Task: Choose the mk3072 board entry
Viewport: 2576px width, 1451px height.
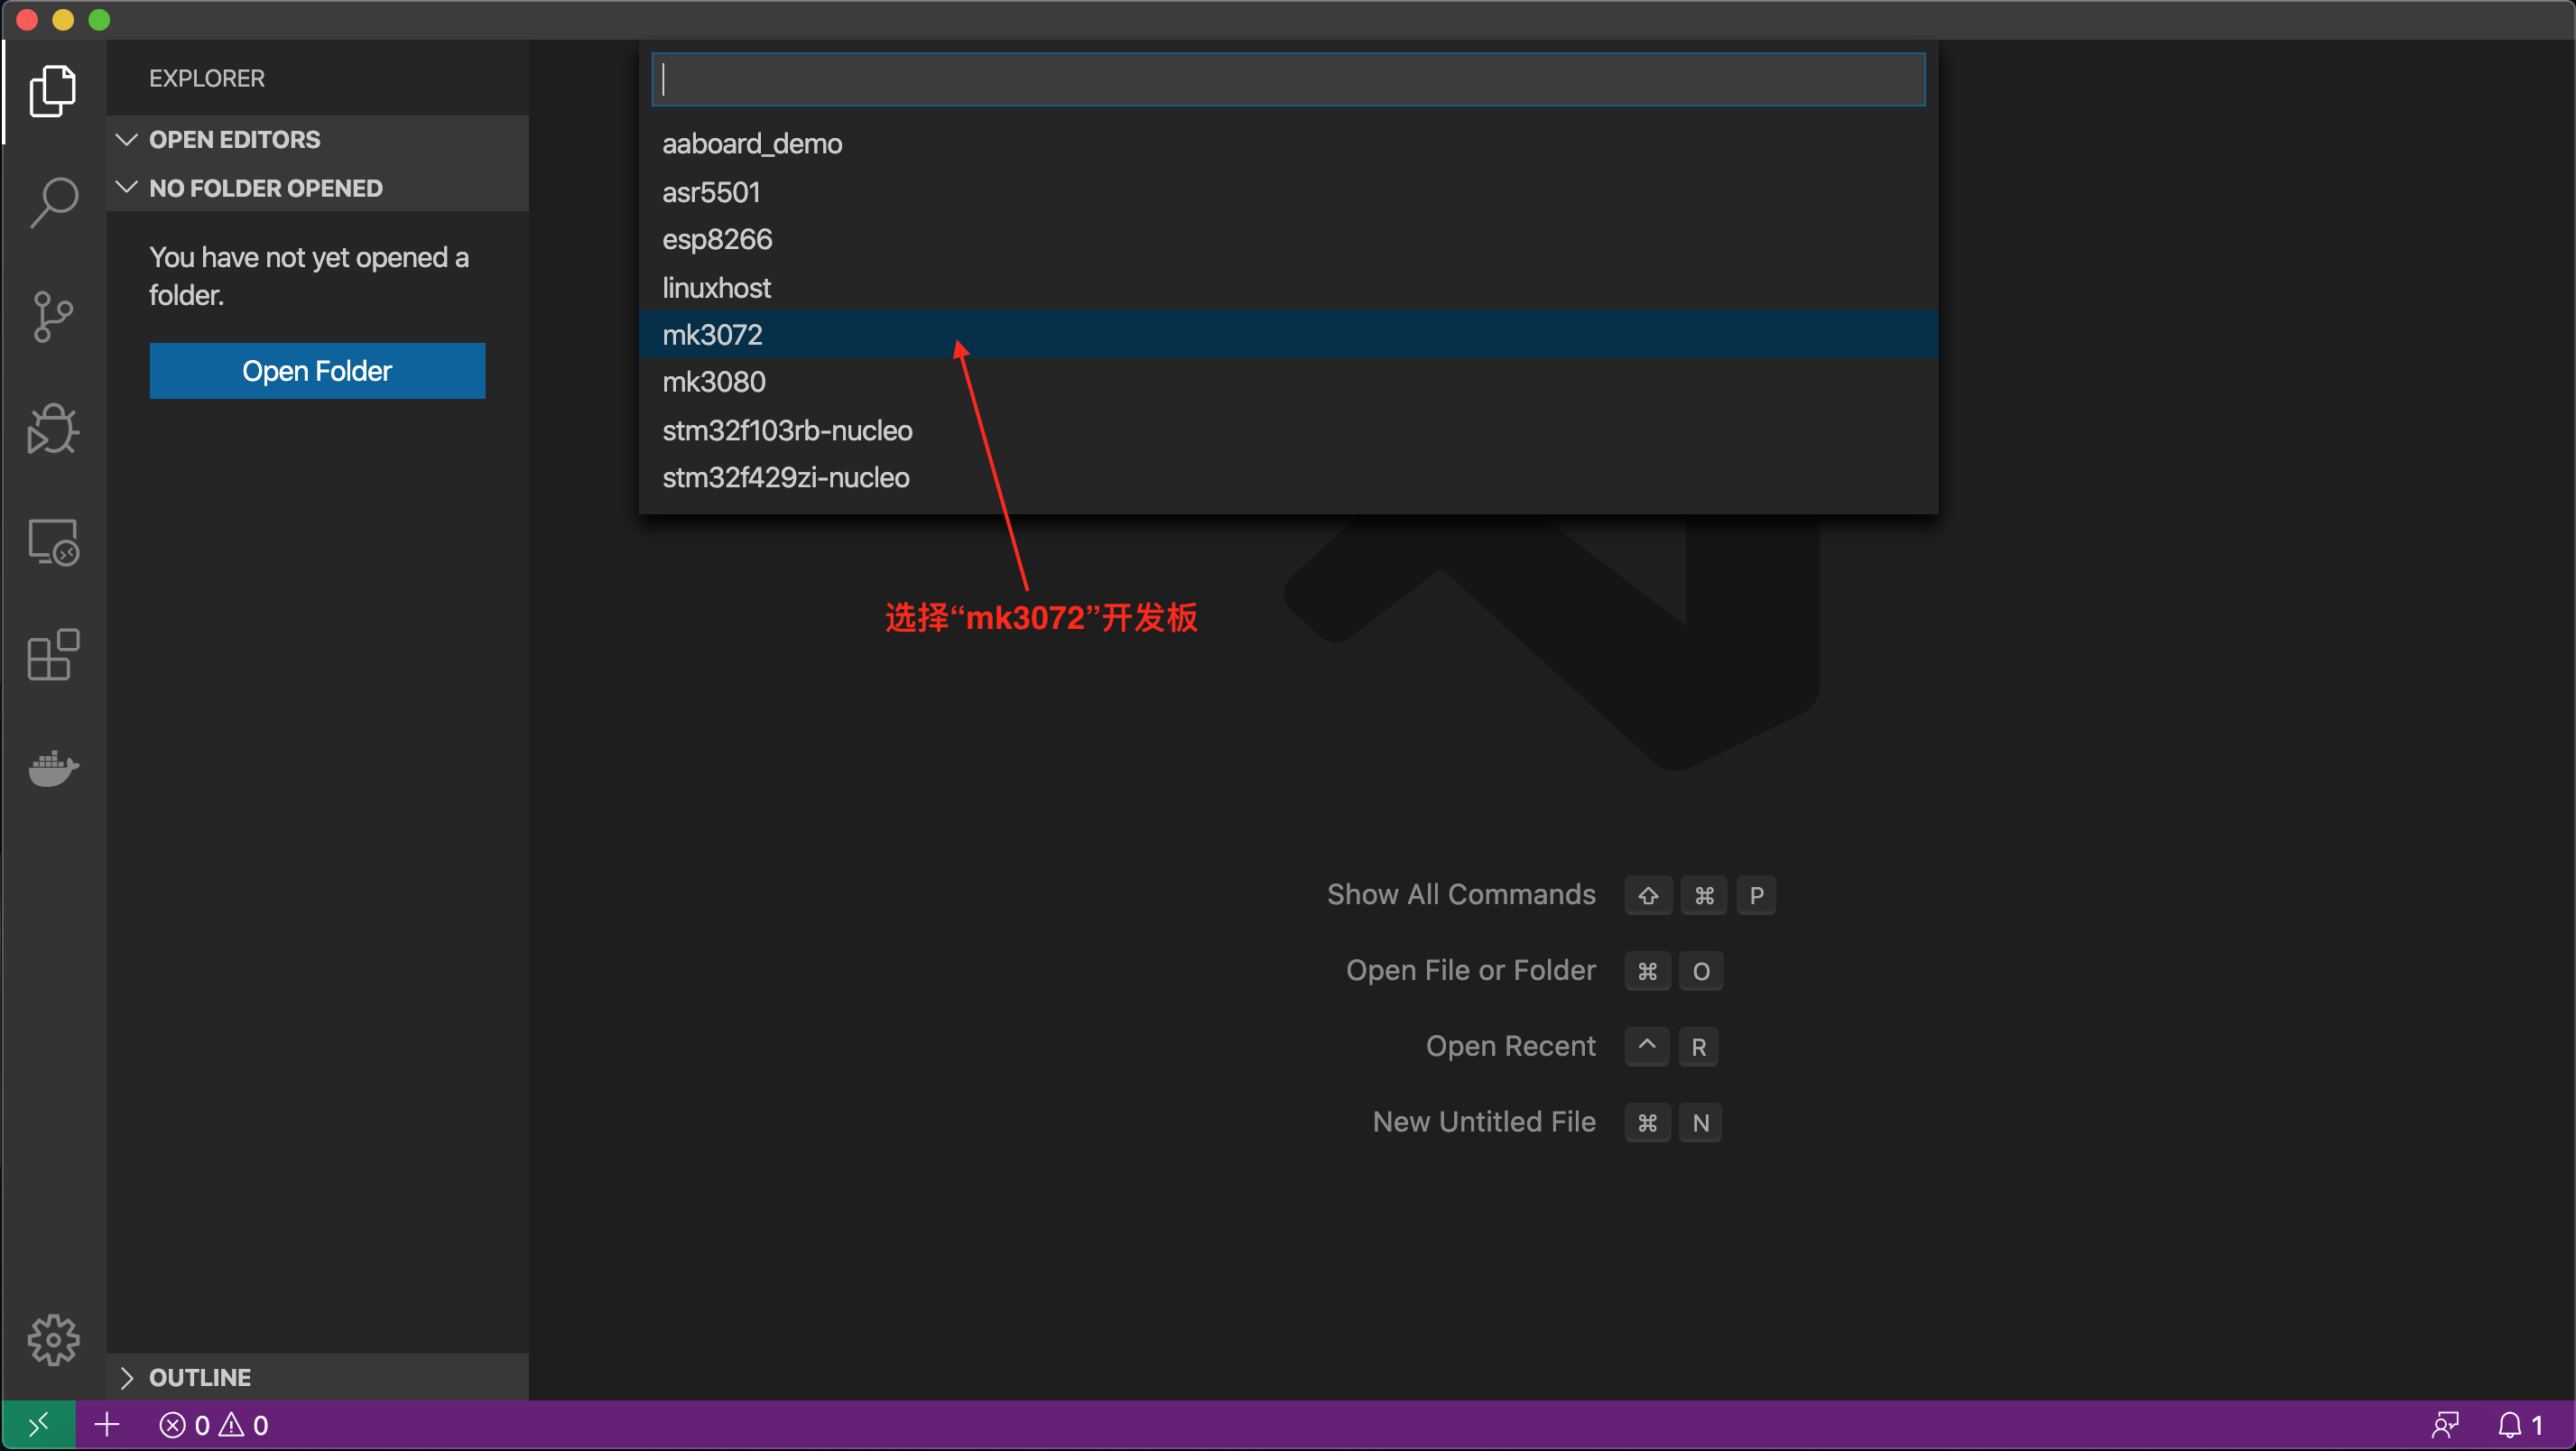Action: point(1288,335)
